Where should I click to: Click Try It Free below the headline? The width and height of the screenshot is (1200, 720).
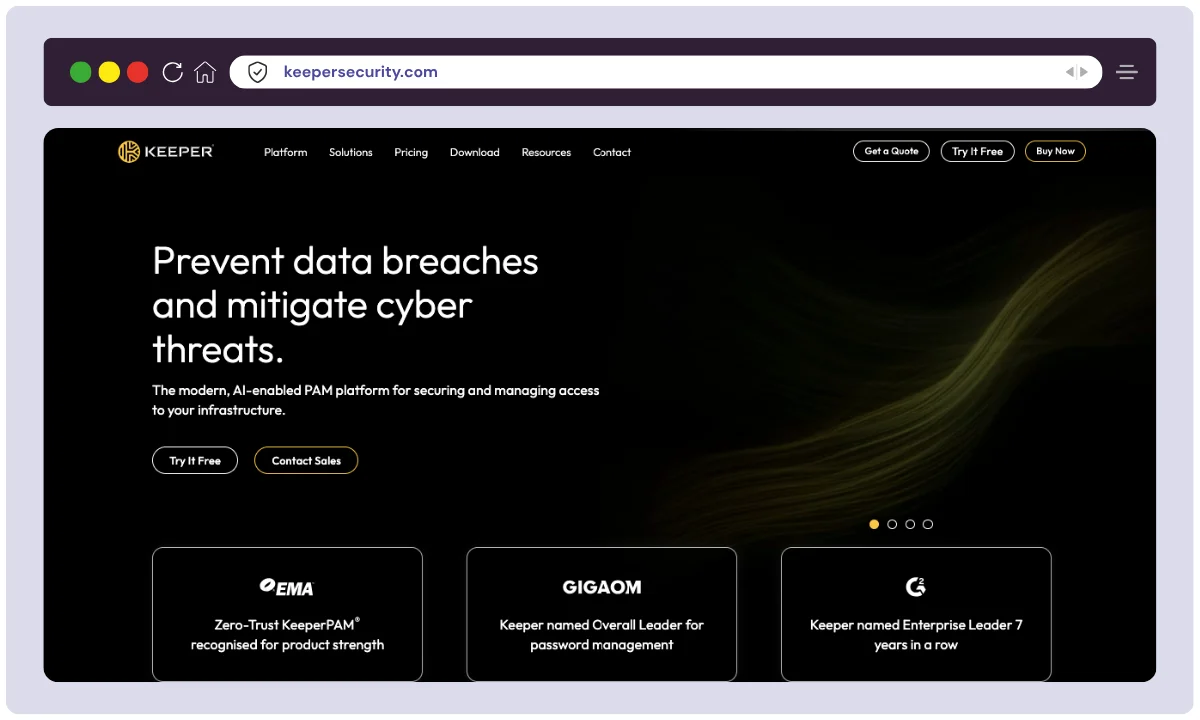195,460
